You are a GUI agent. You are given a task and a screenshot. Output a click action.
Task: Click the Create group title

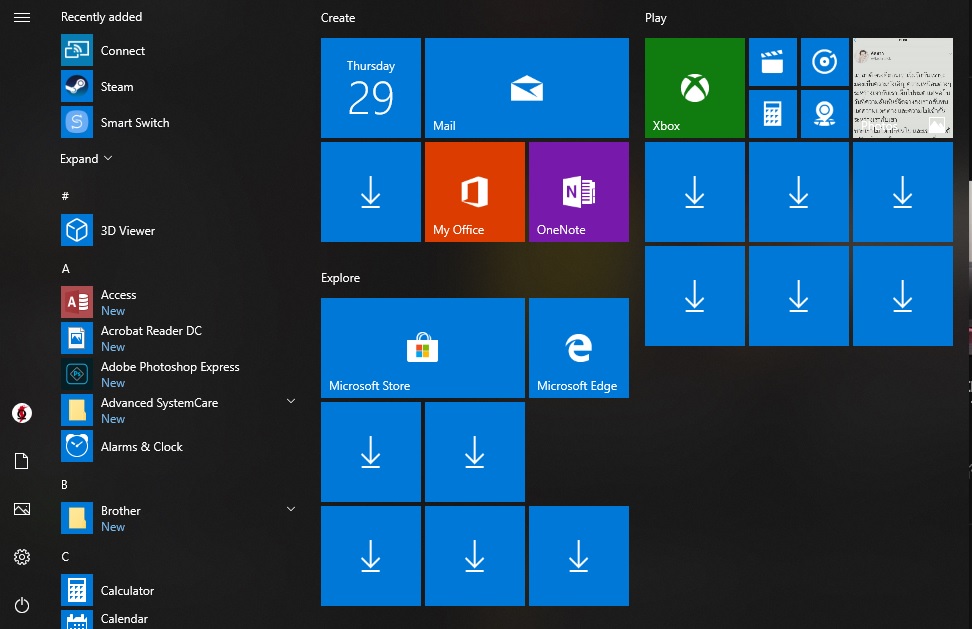338,18
